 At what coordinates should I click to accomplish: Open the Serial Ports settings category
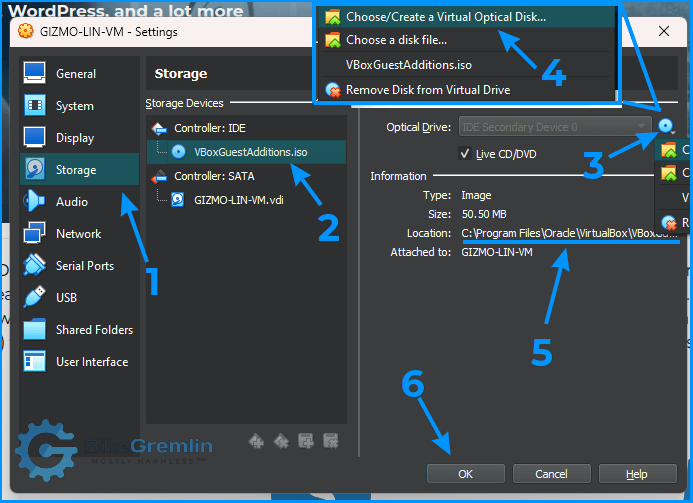80,266
